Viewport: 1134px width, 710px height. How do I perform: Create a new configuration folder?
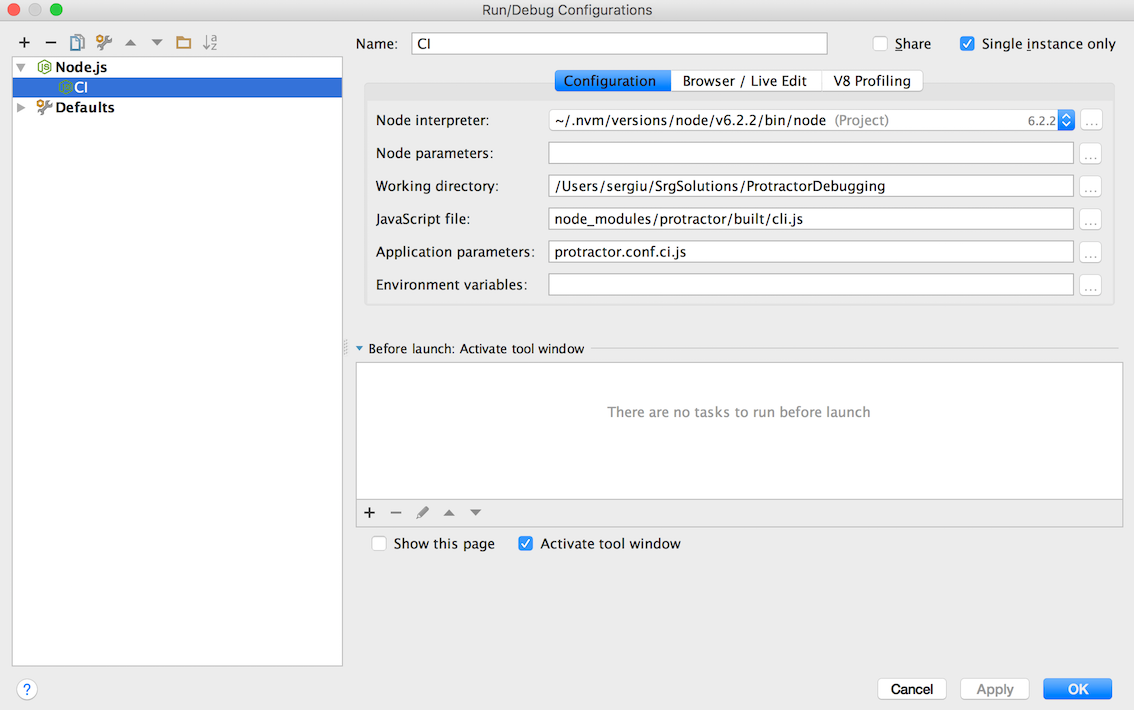pos(183,42)
